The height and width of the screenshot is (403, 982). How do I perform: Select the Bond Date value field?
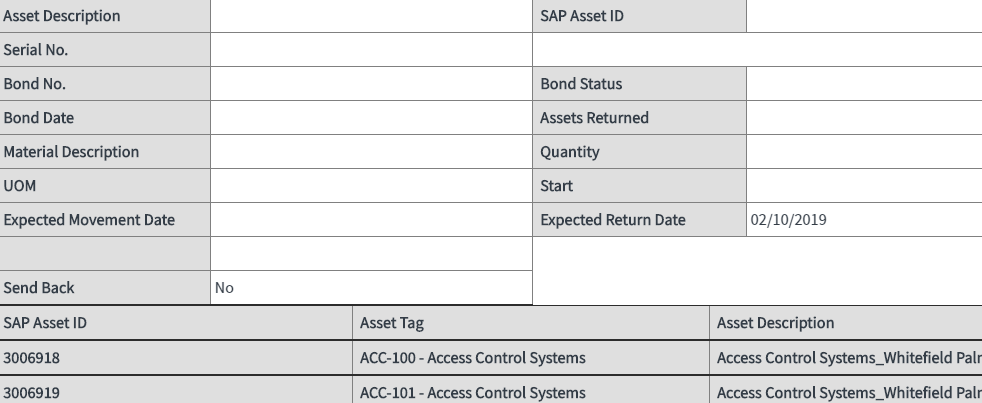tap(371, 117)
